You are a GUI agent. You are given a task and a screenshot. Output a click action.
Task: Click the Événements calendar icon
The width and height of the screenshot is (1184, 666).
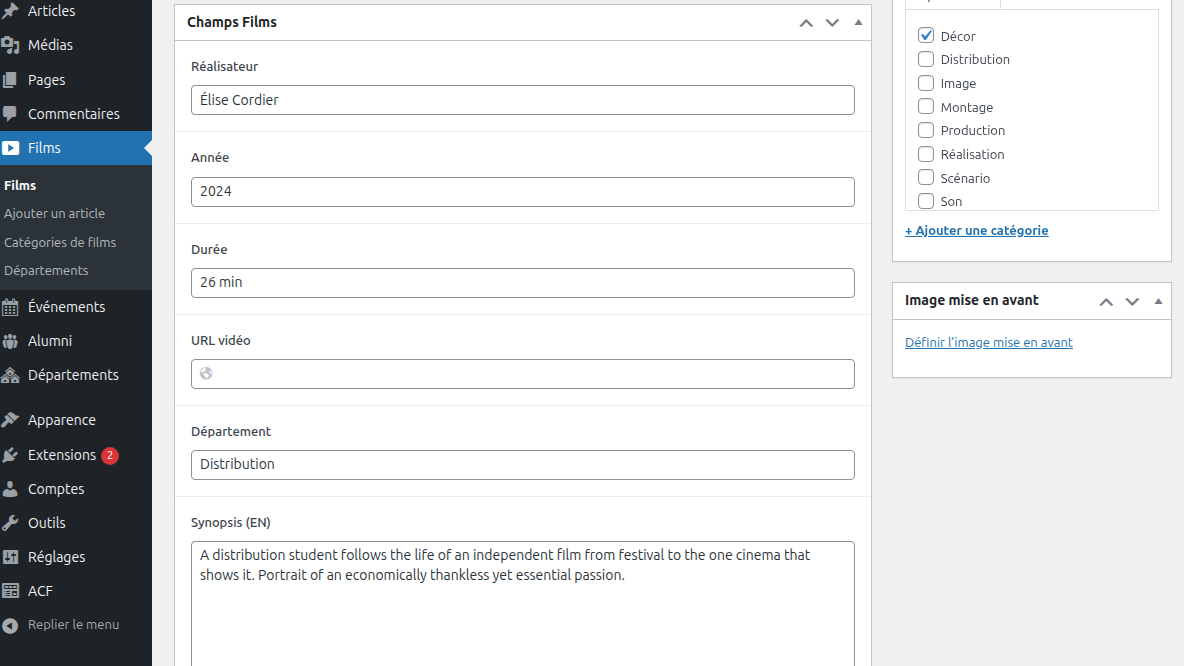[11, 307]
